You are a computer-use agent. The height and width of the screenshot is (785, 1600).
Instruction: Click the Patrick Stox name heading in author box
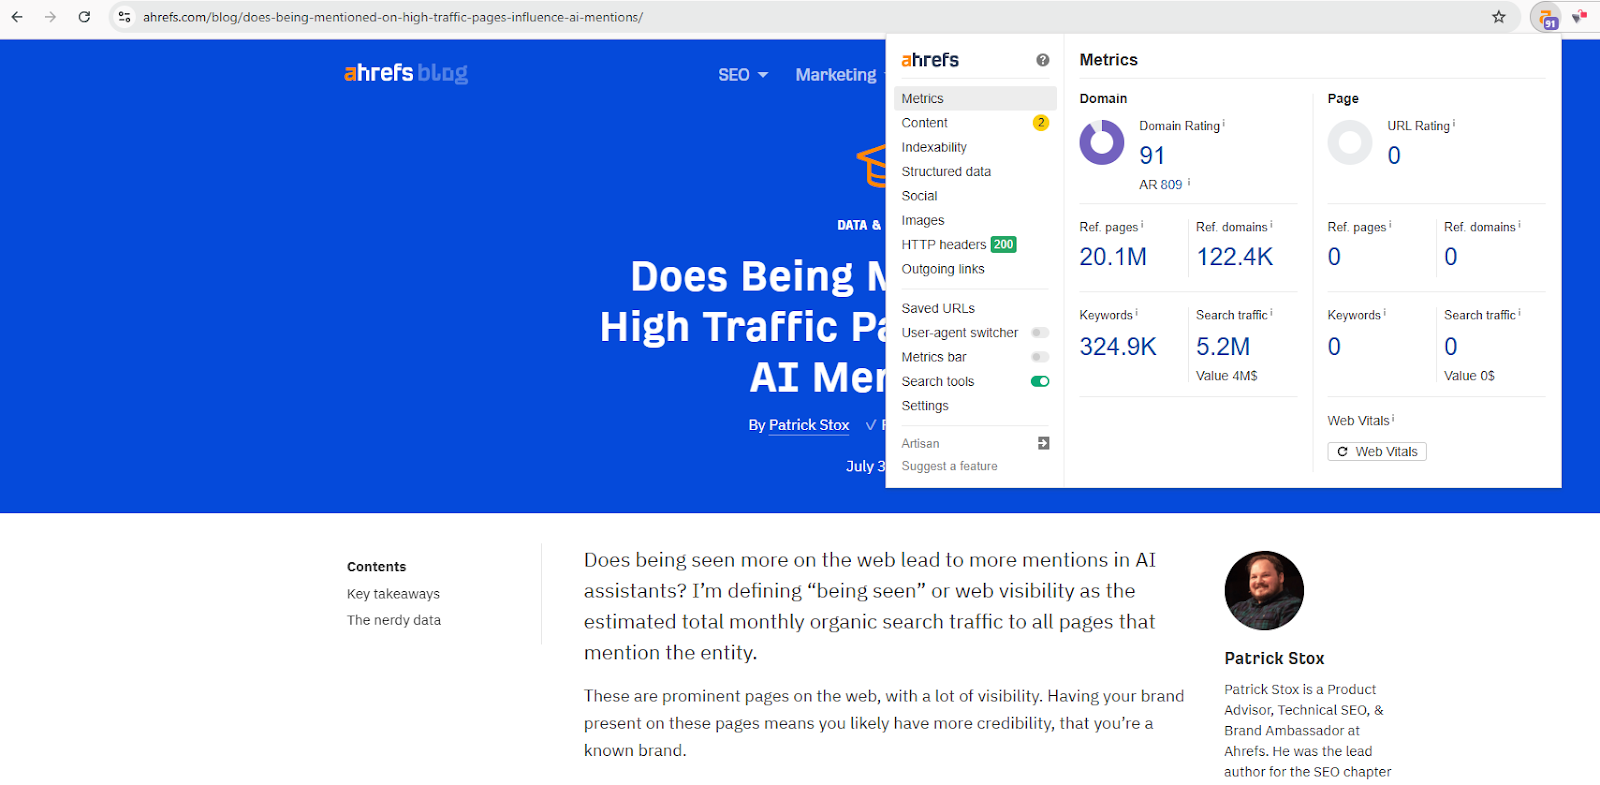[x=1274, y=658]
